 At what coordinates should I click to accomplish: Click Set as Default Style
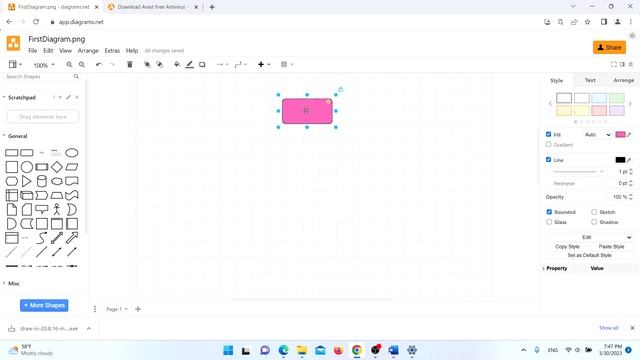(x=589, y=256)
